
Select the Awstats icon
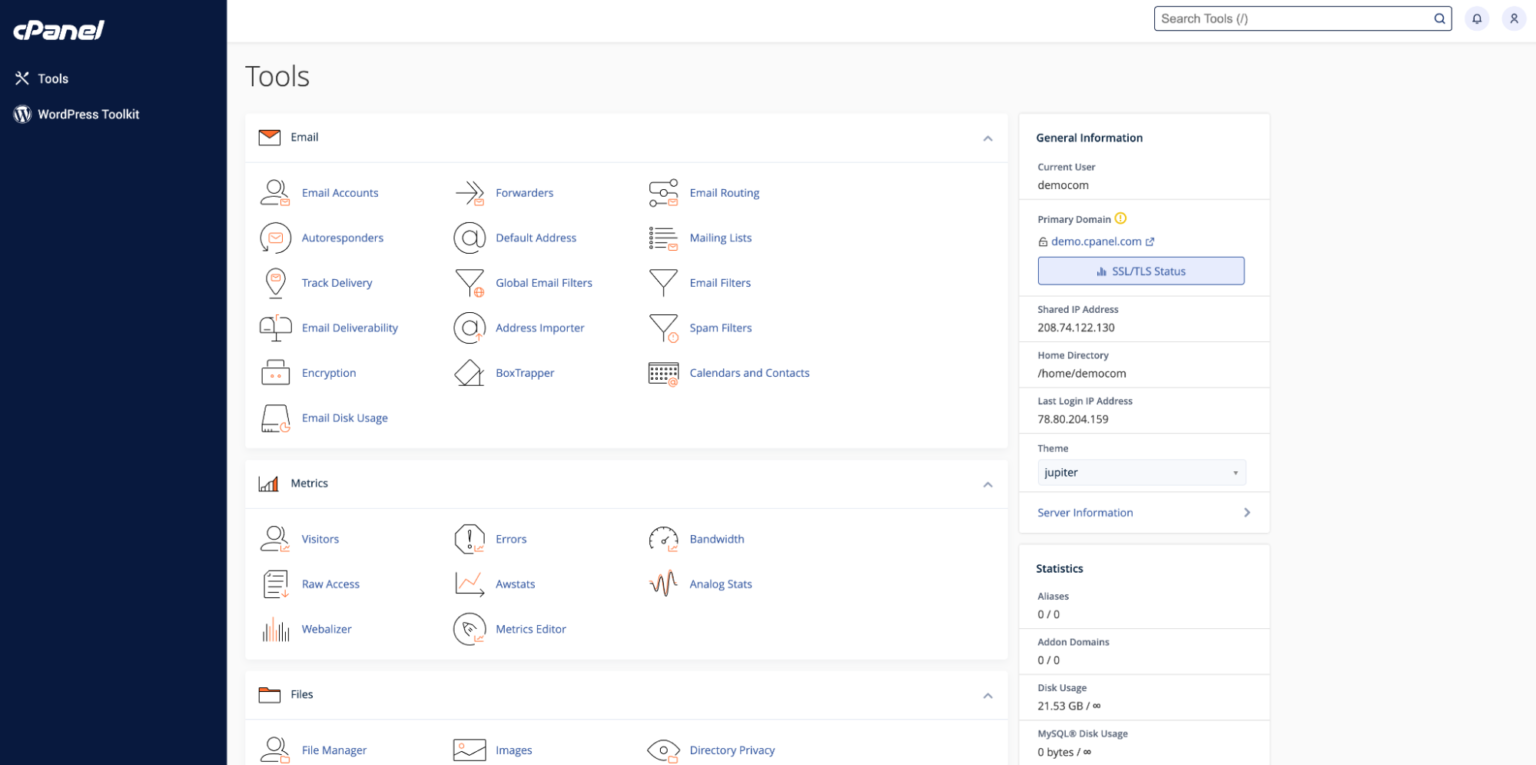[x=469, y=583]
